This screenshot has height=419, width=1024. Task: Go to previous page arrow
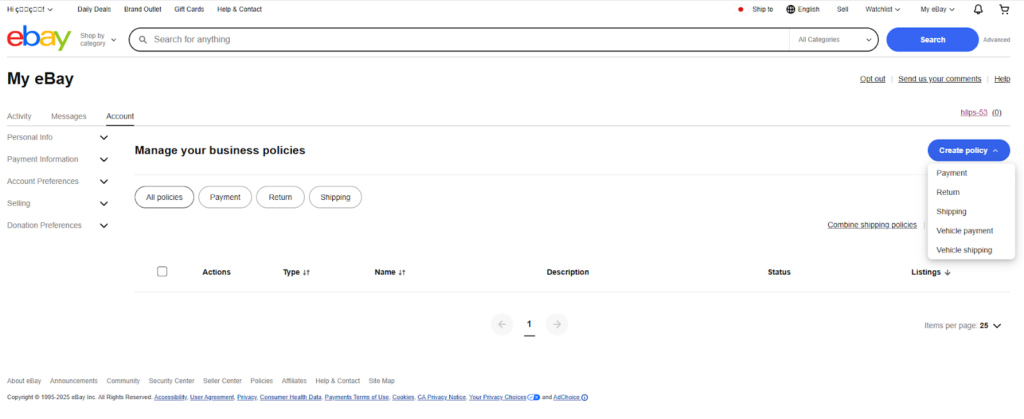pos(502,324)
